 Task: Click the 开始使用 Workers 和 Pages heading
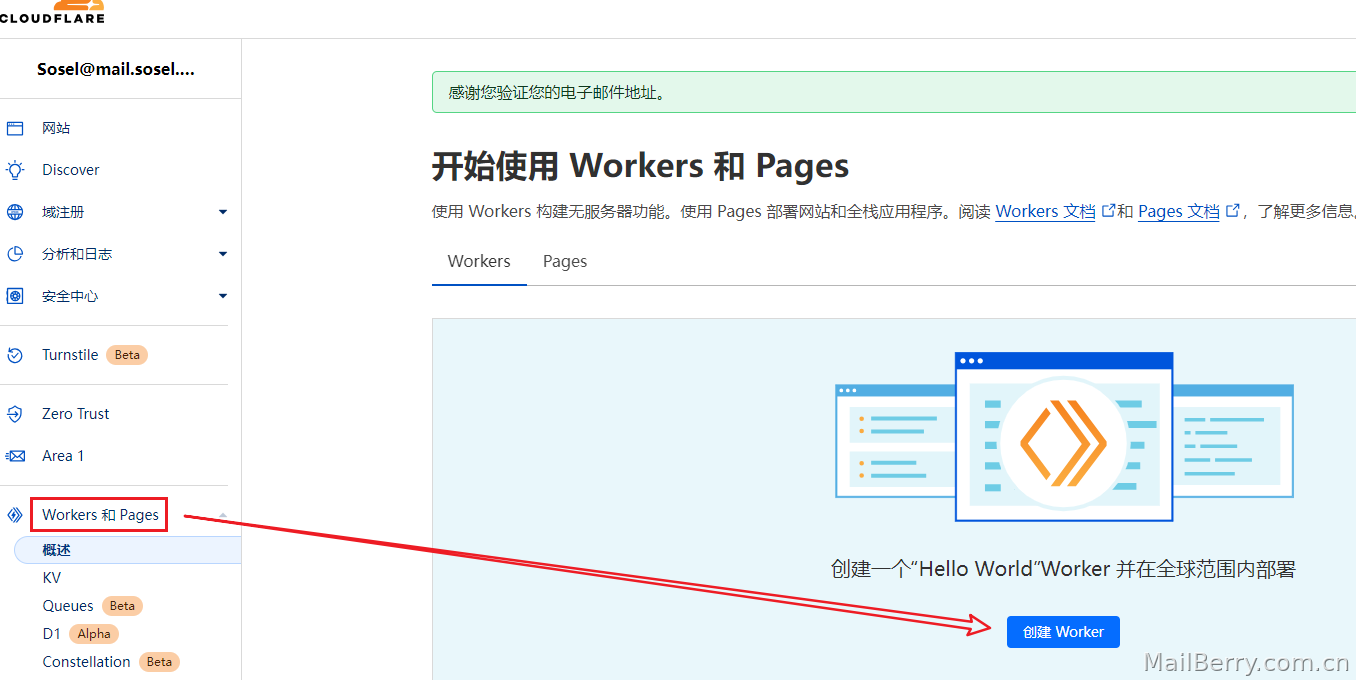(640, 166)
